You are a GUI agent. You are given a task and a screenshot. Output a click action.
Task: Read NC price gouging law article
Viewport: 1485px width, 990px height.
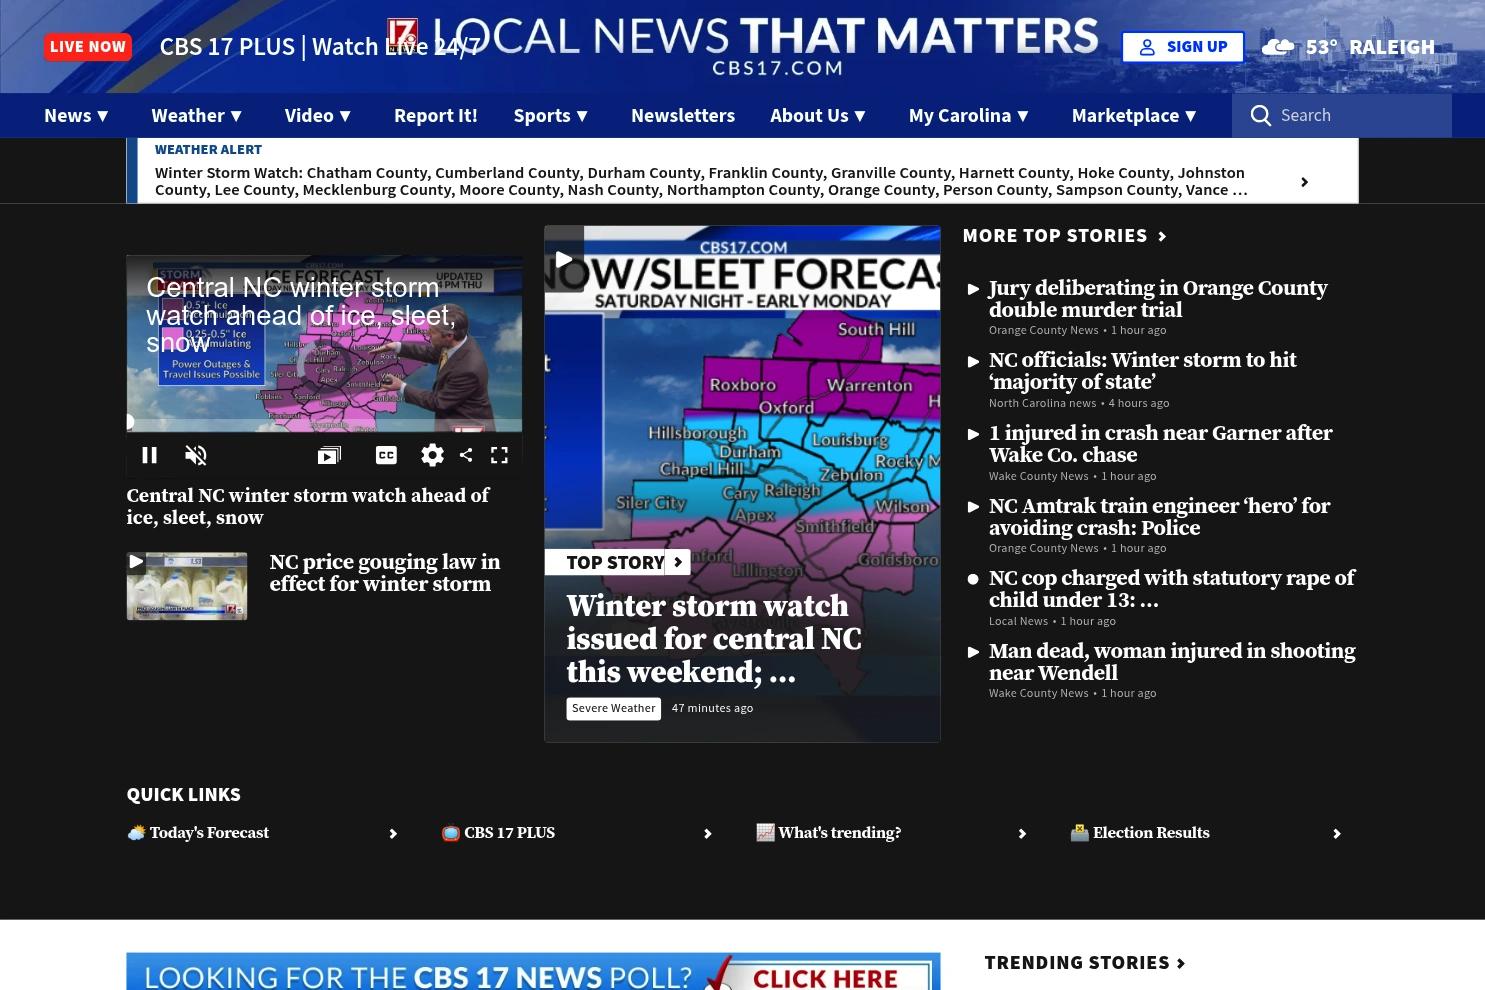click(384, 574)
